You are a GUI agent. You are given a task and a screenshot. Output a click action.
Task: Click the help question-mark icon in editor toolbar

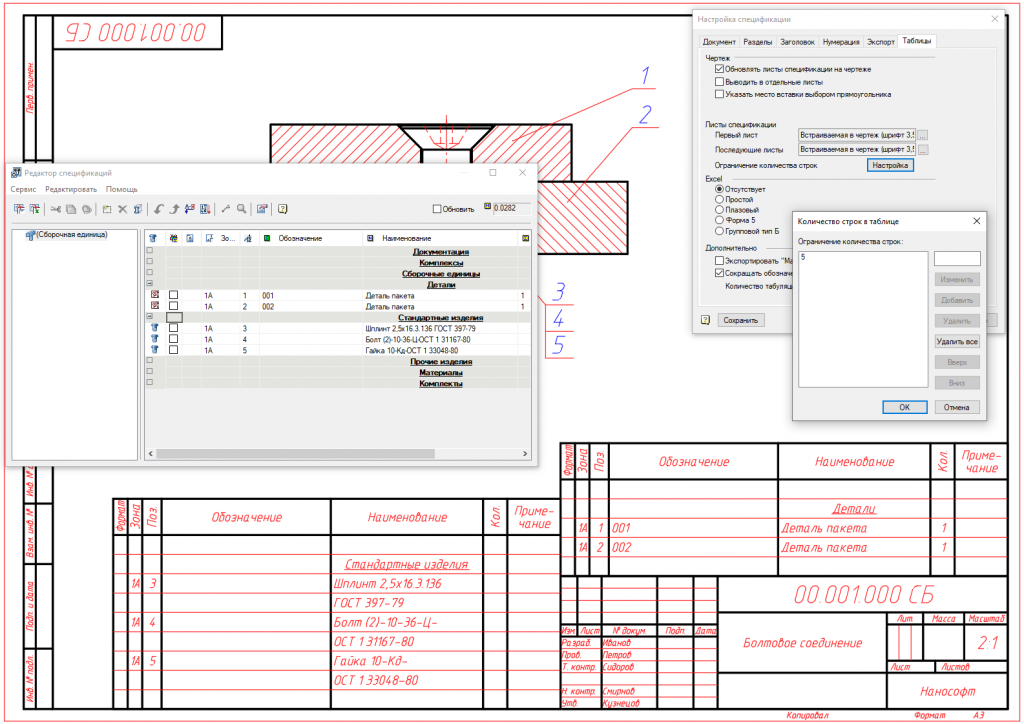(x=283, y=209)
